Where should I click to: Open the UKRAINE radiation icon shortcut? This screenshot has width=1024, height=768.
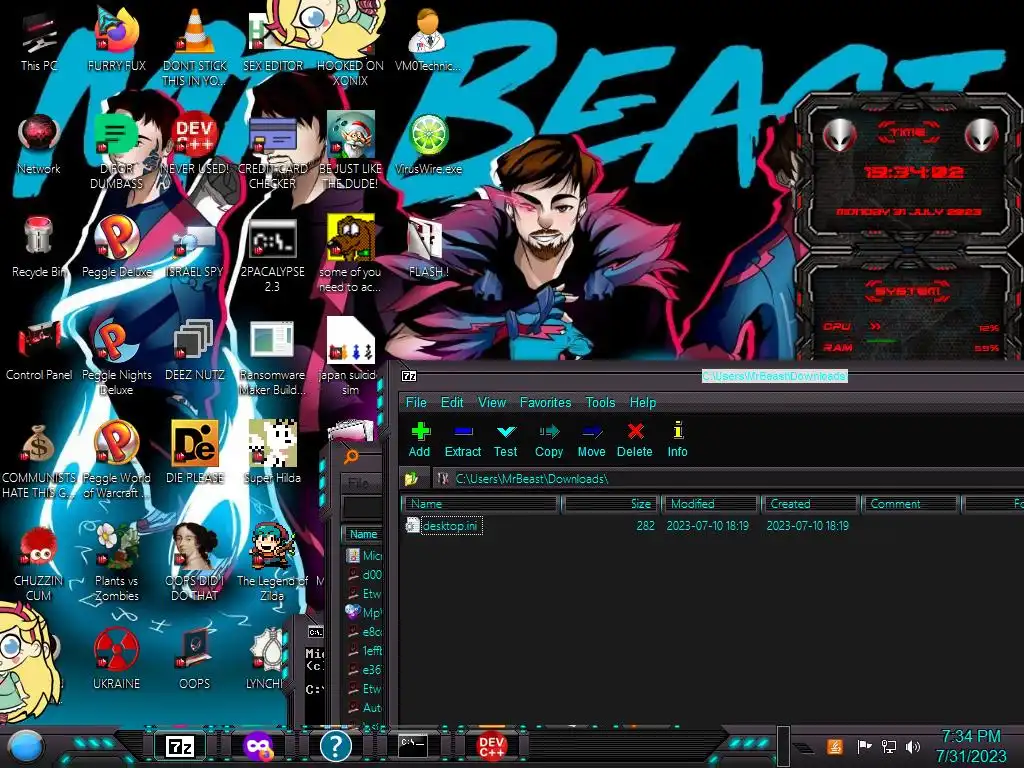click(x=116, y=658)
